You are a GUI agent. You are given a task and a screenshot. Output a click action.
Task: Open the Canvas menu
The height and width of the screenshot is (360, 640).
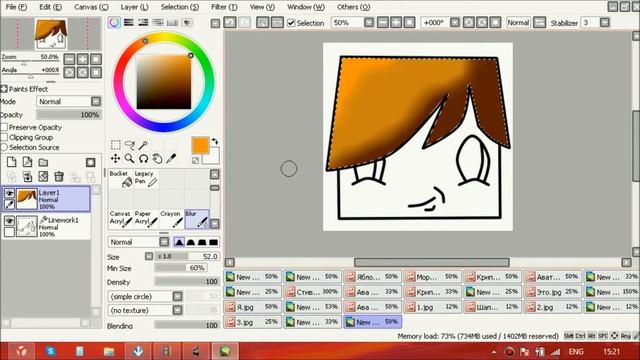(91, 7)
